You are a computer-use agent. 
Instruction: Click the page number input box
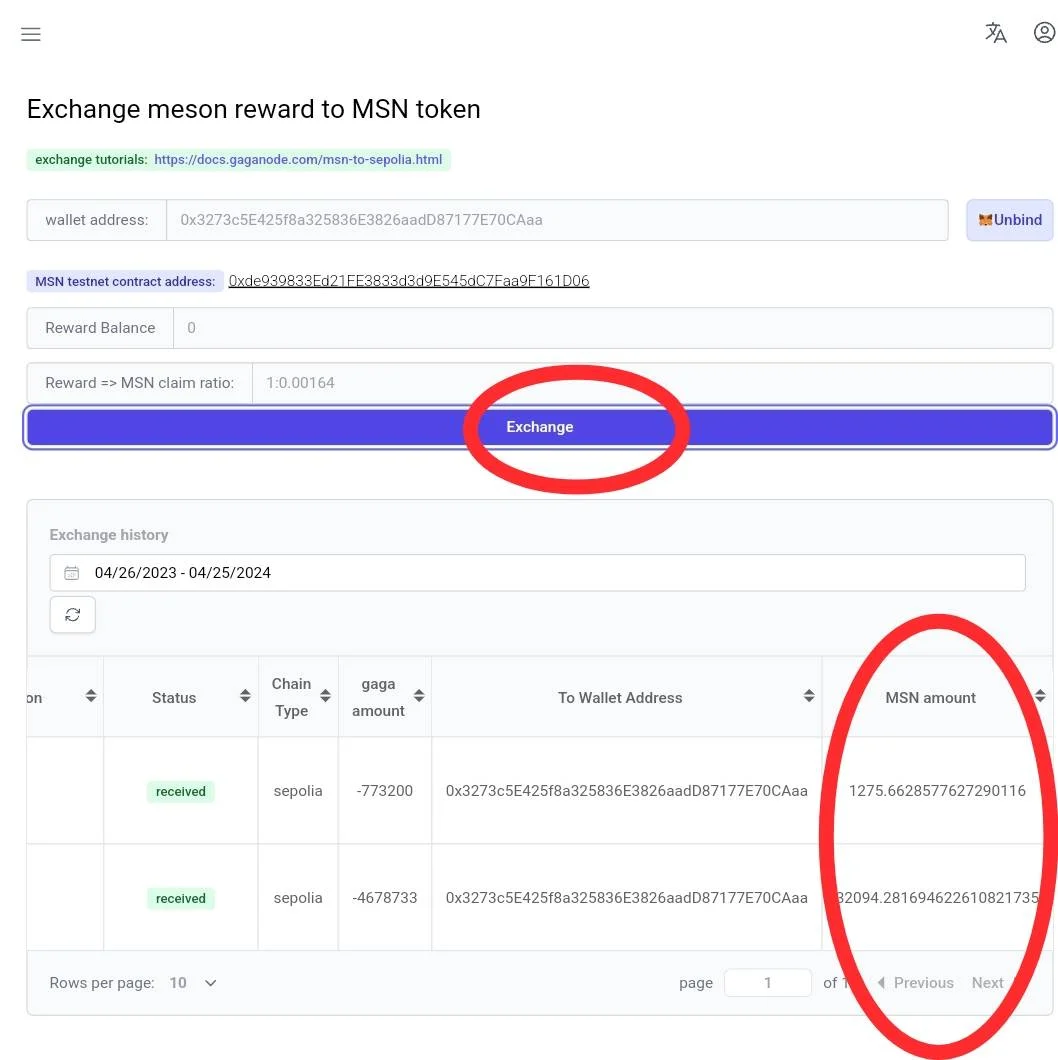coord(767,983)
